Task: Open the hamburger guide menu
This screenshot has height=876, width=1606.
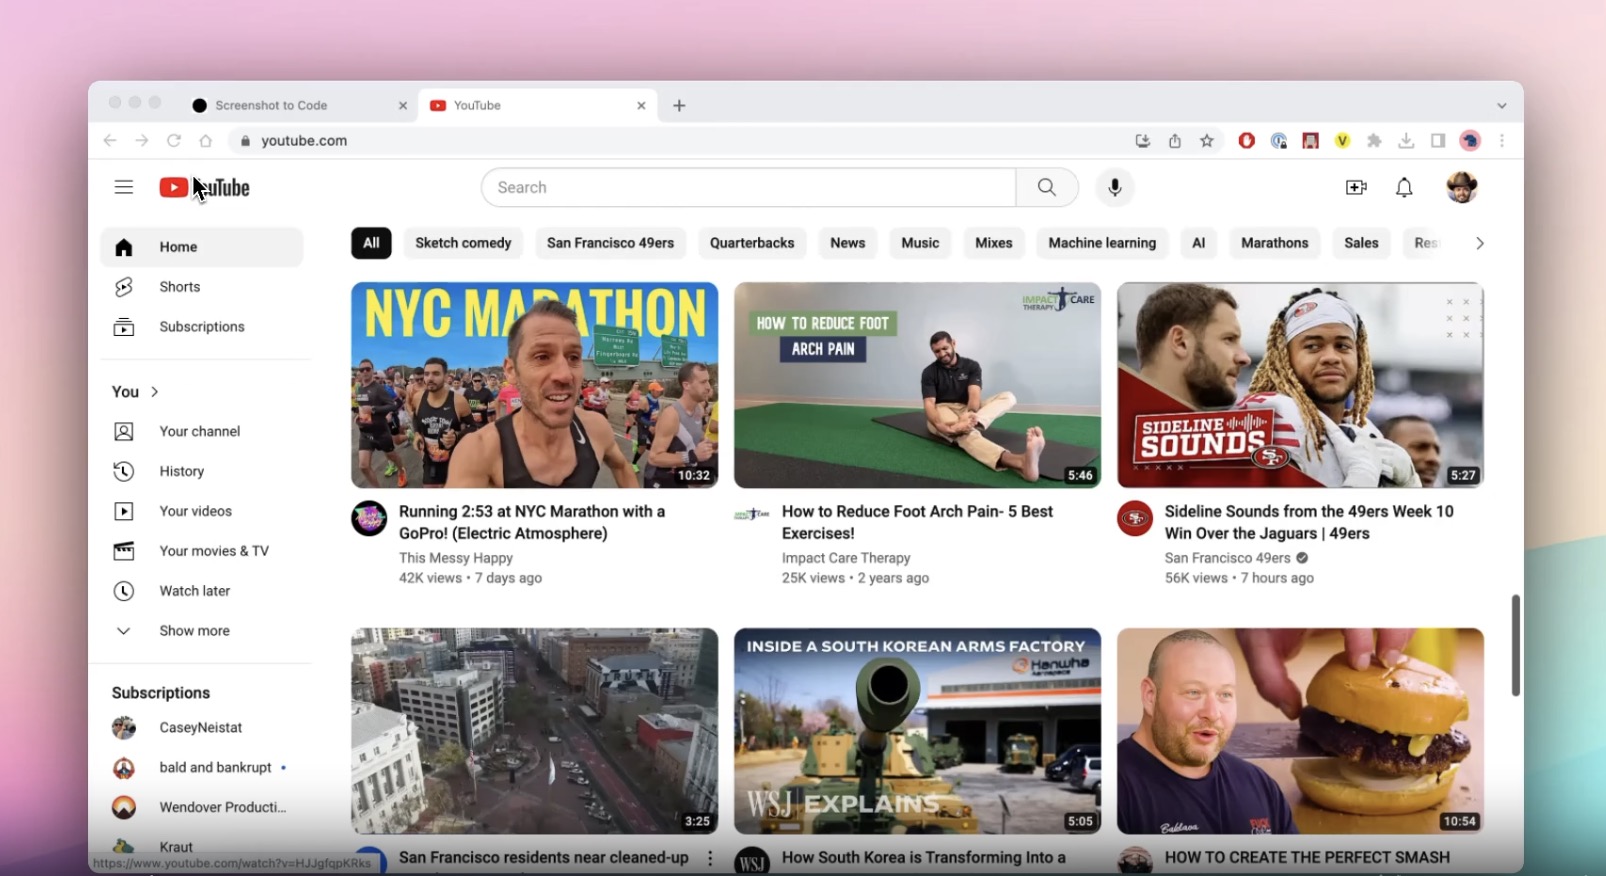Action: coord(123,187)
